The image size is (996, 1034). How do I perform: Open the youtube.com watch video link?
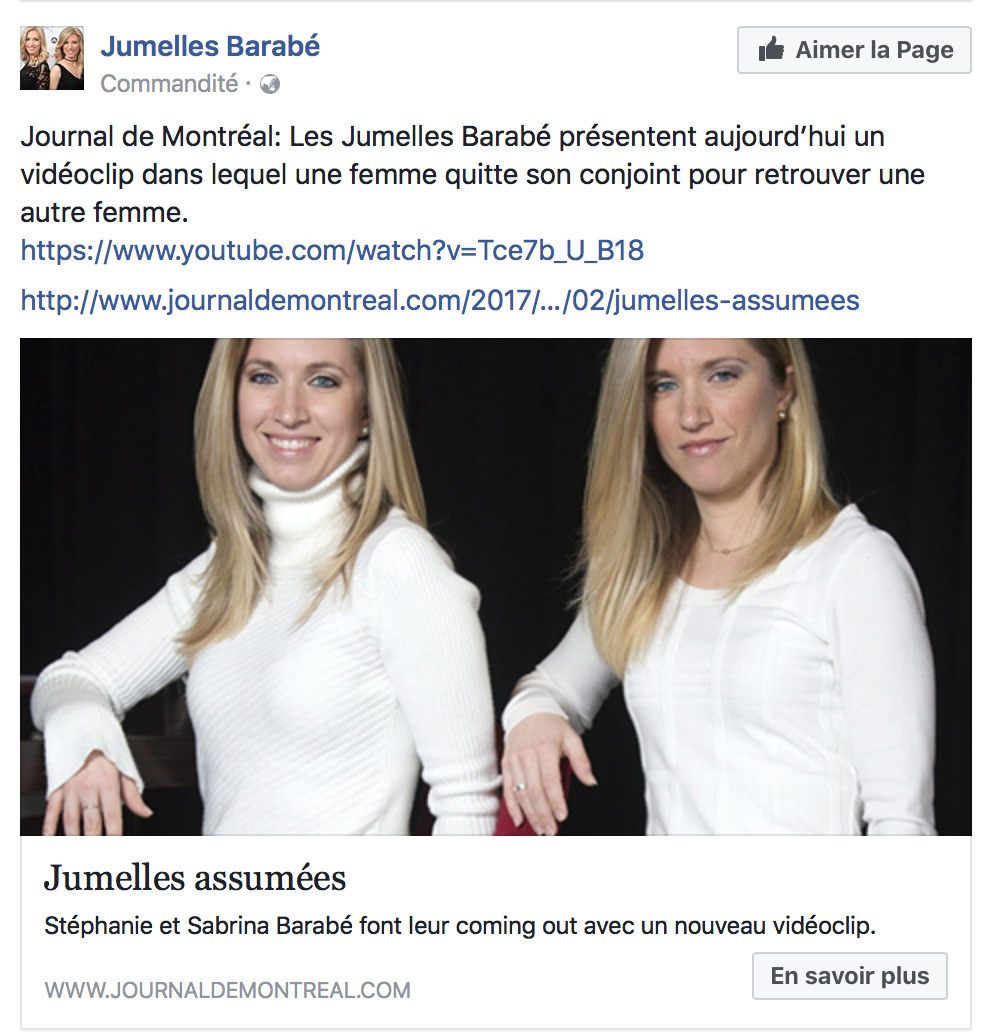[x=332, y=251]
